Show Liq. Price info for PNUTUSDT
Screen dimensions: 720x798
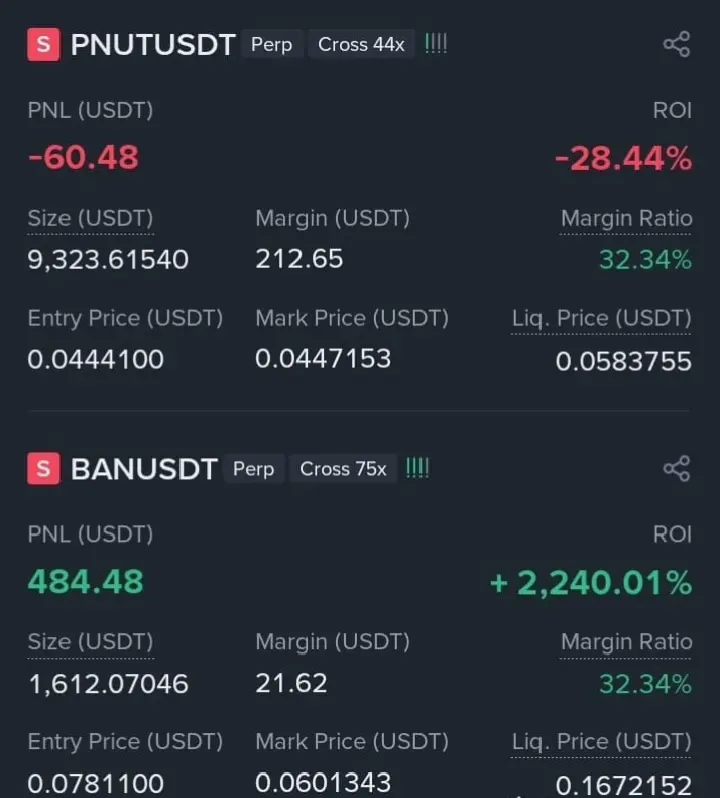pyautogui.click(x=601, y=319)
